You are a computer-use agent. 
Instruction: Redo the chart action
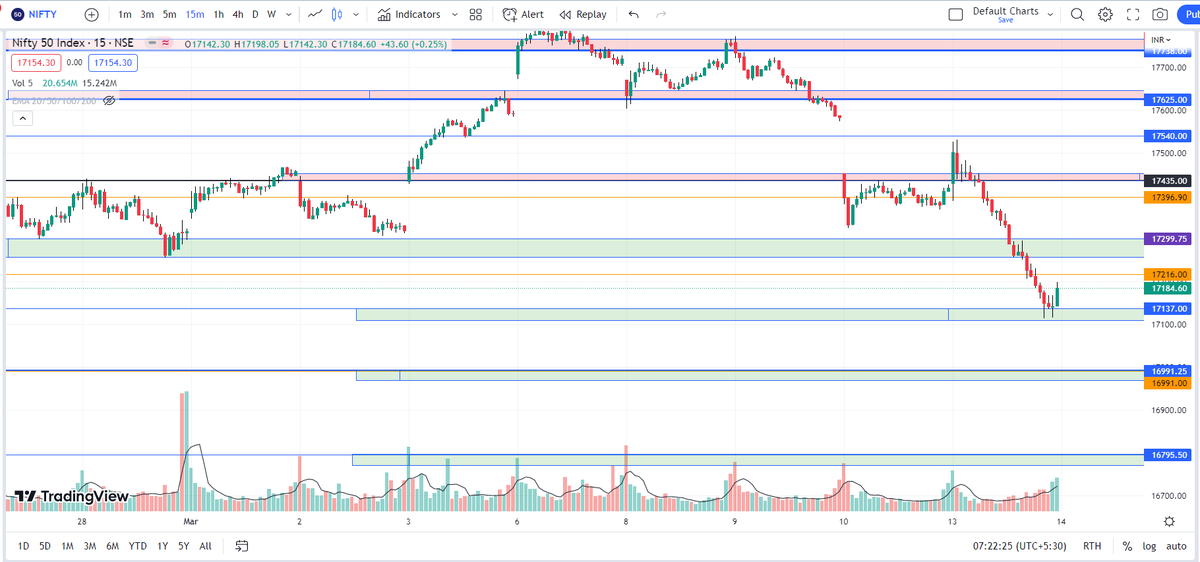click(661, 14)
